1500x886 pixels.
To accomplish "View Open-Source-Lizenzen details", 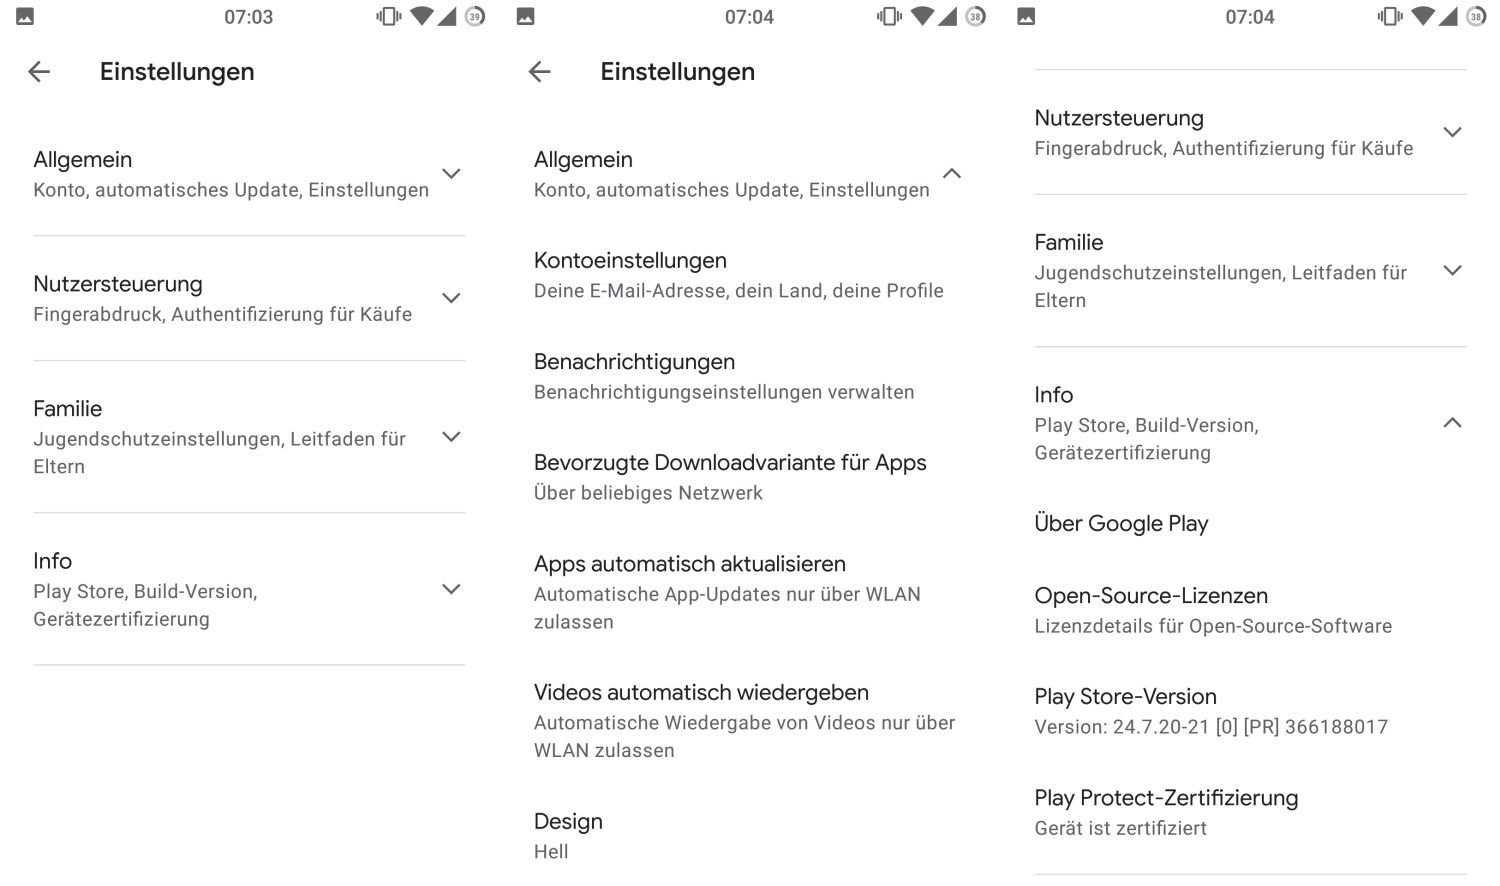I will (x=1212, y=610).
